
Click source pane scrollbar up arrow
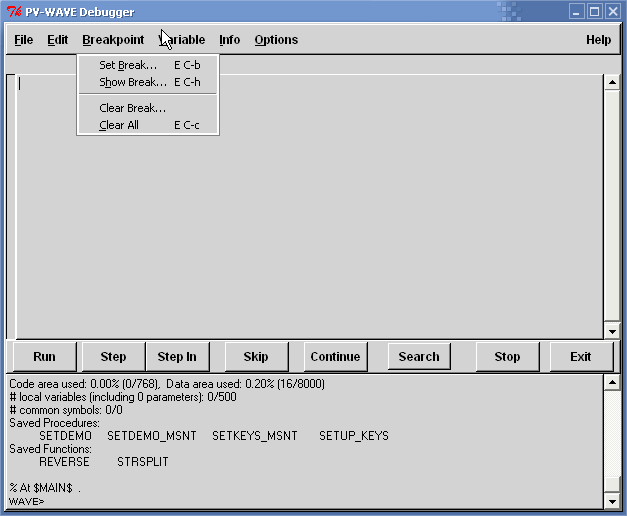pos(612,82)
